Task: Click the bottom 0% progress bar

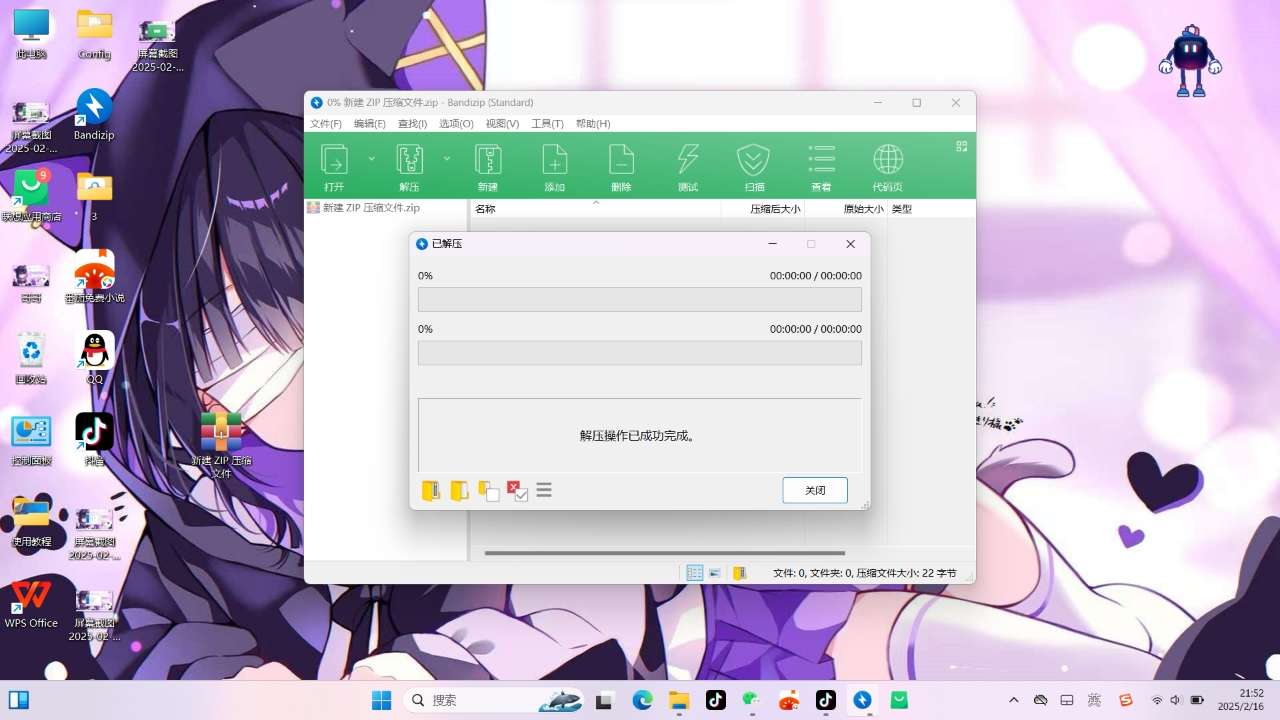Action: 640,353
